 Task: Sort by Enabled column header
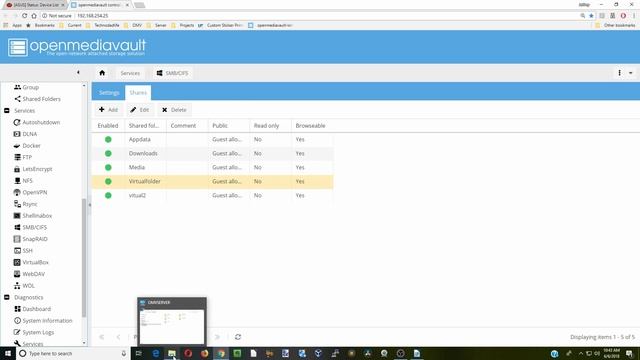tap(108, 126)
